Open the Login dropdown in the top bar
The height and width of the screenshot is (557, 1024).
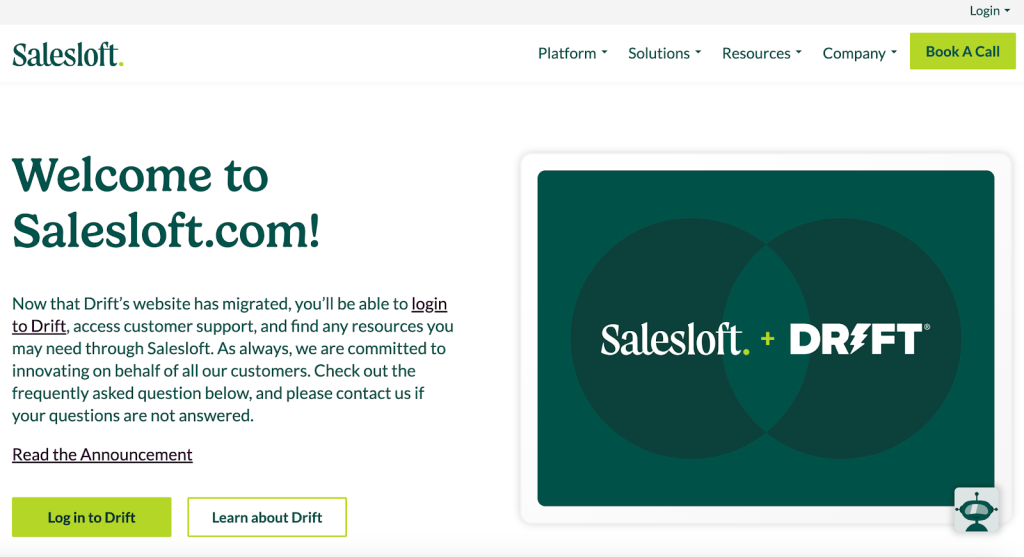tap(989, 11)
